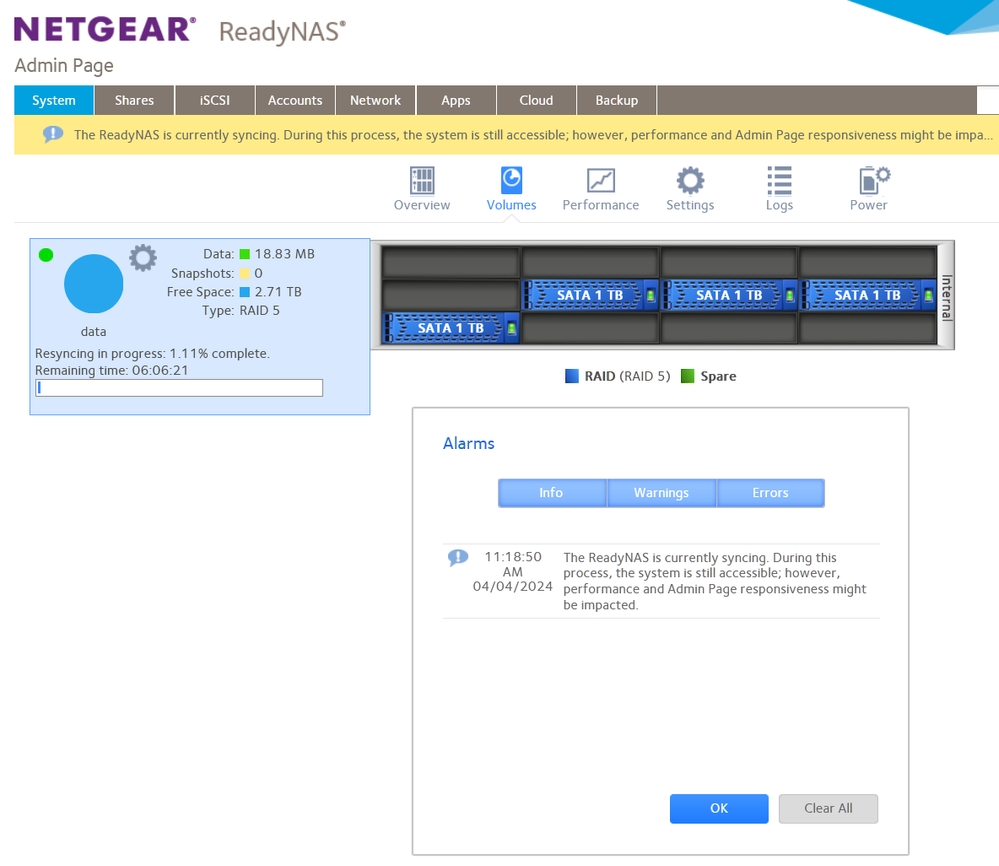Screen dimensions: 999x866
Task: Click the yellow Snapshots legend swatch
Action: [245, 273]
